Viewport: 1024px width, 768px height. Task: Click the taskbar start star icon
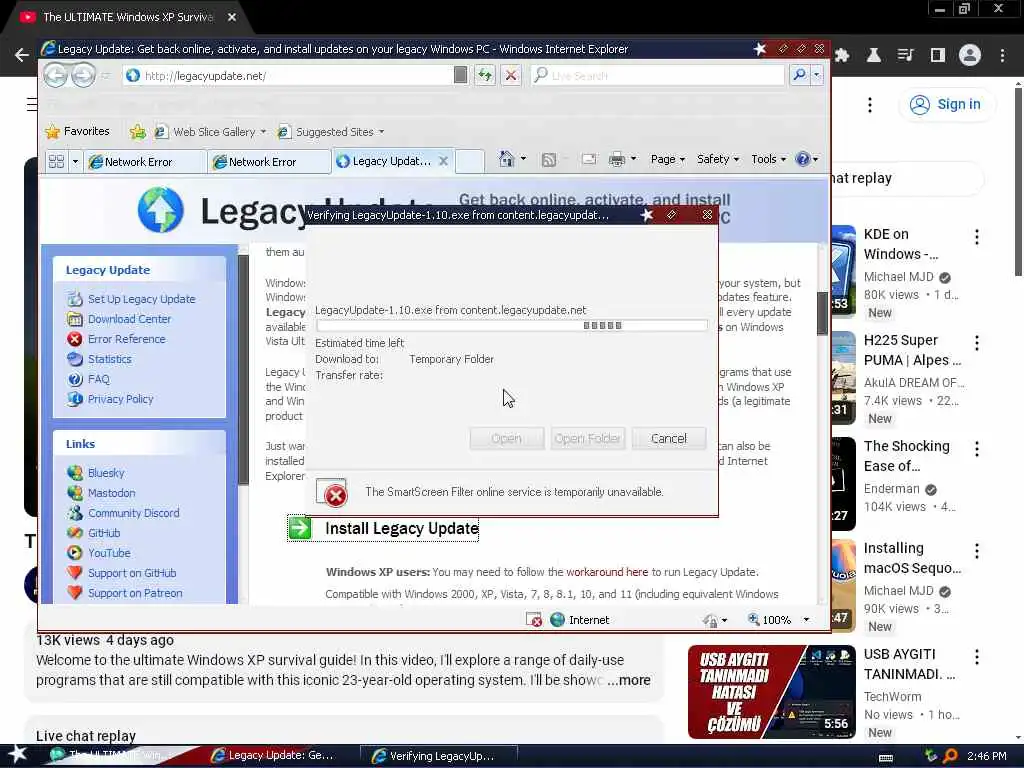[x=18, y=755]
